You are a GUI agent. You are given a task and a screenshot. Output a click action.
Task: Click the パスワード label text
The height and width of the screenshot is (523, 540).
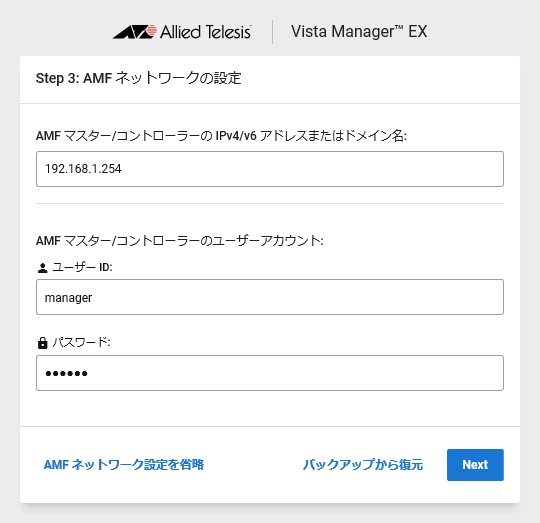coord(81,342)
